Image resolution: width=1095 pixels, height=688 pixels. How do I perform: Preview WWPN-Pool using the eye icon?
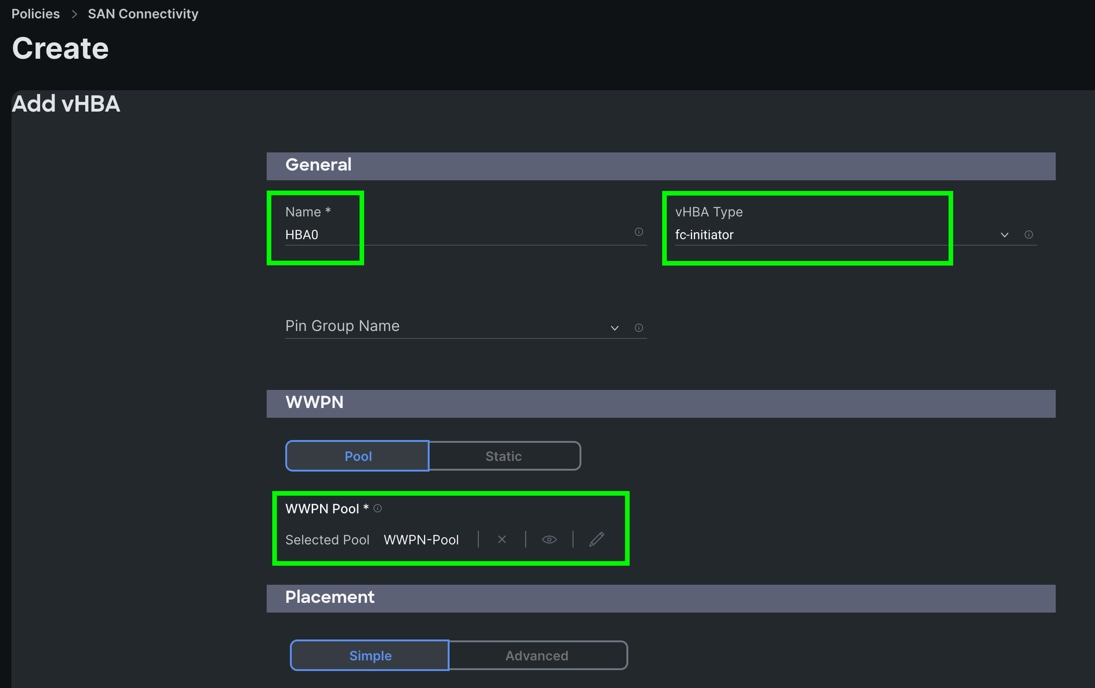coord(549,540)
